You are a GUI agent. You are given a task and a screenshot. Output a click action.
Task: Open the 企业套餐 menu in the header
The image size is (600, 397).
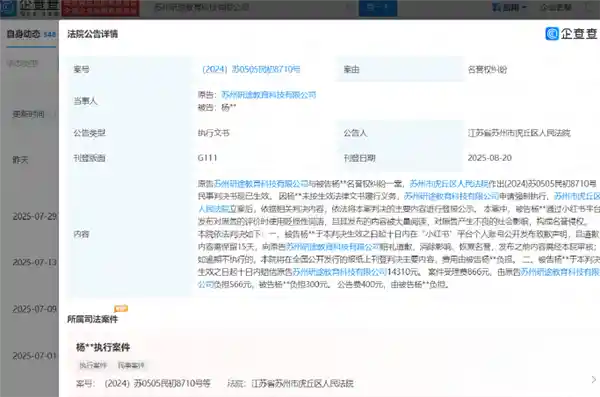point(556,7)
